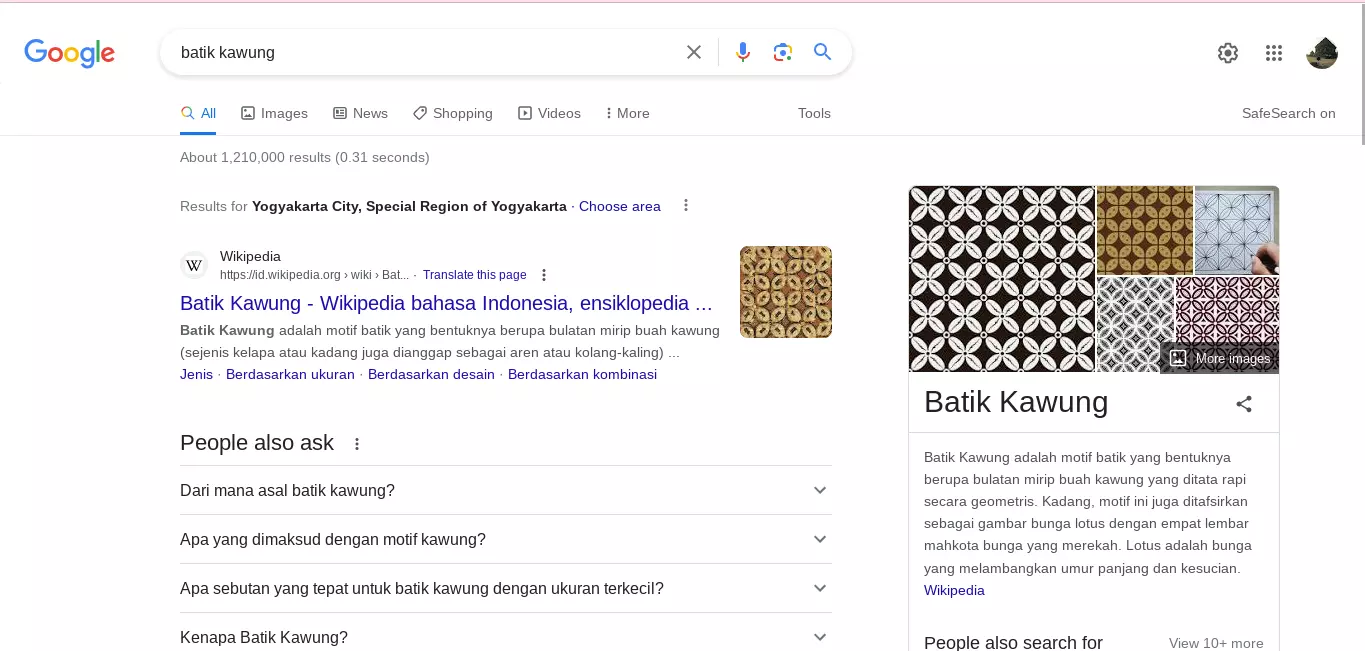The height and width of the screenshot is (651, 1365).
Task: Click the More images button
Action: 1220,358
